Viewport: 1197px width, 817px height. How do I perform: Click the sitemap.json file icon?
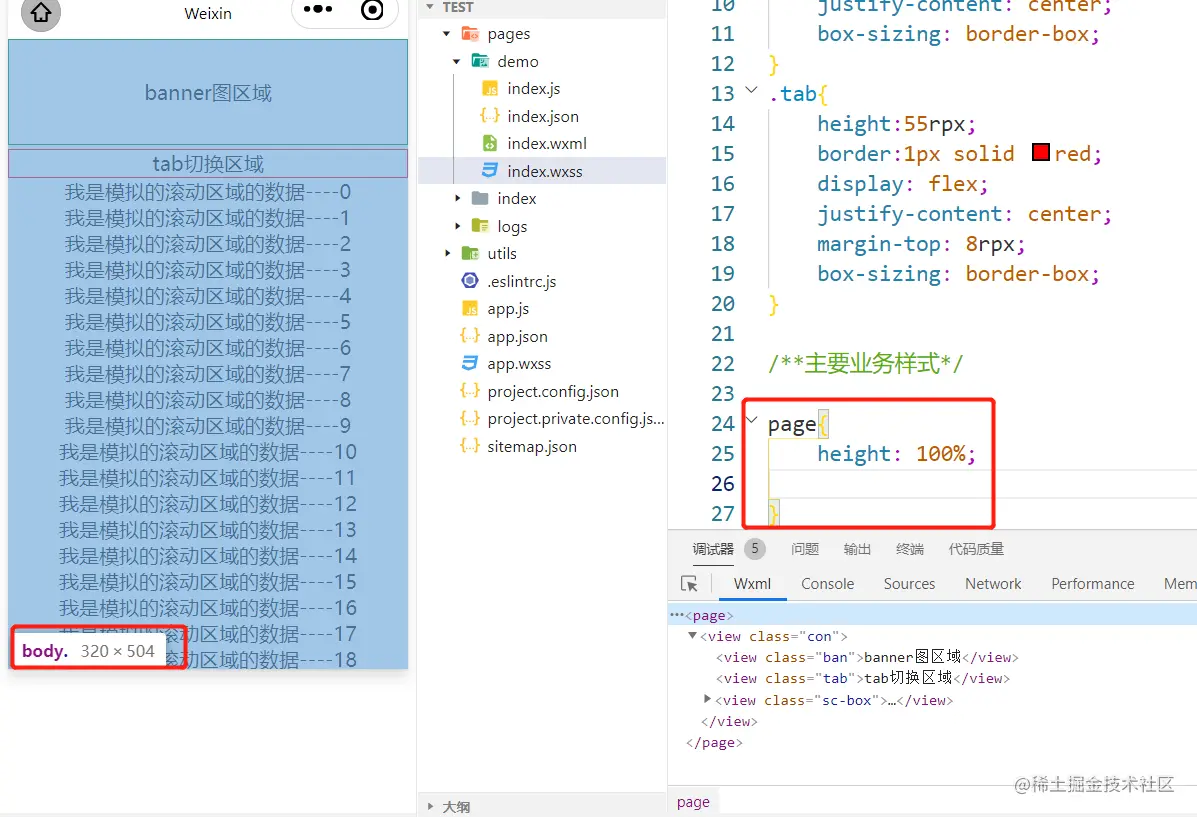click(x=470, y=446)
